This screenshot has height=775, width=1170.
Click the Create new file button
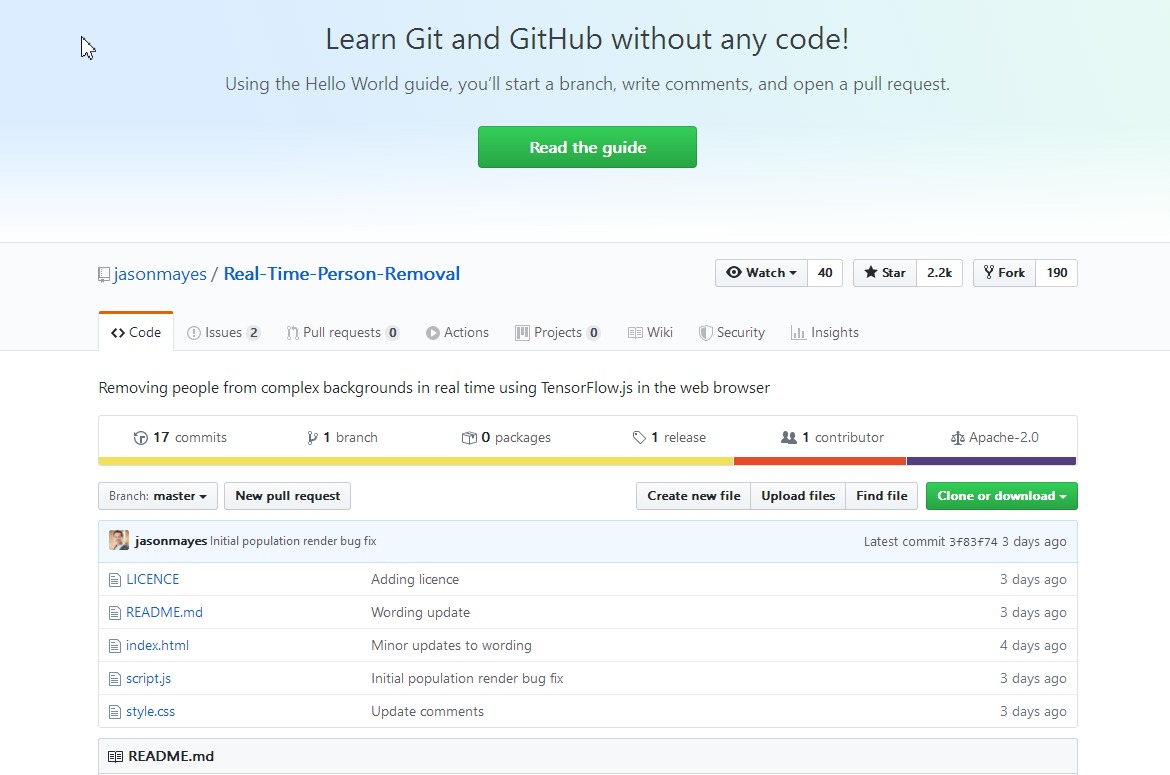pyautogui.click(x=694, y=496)
